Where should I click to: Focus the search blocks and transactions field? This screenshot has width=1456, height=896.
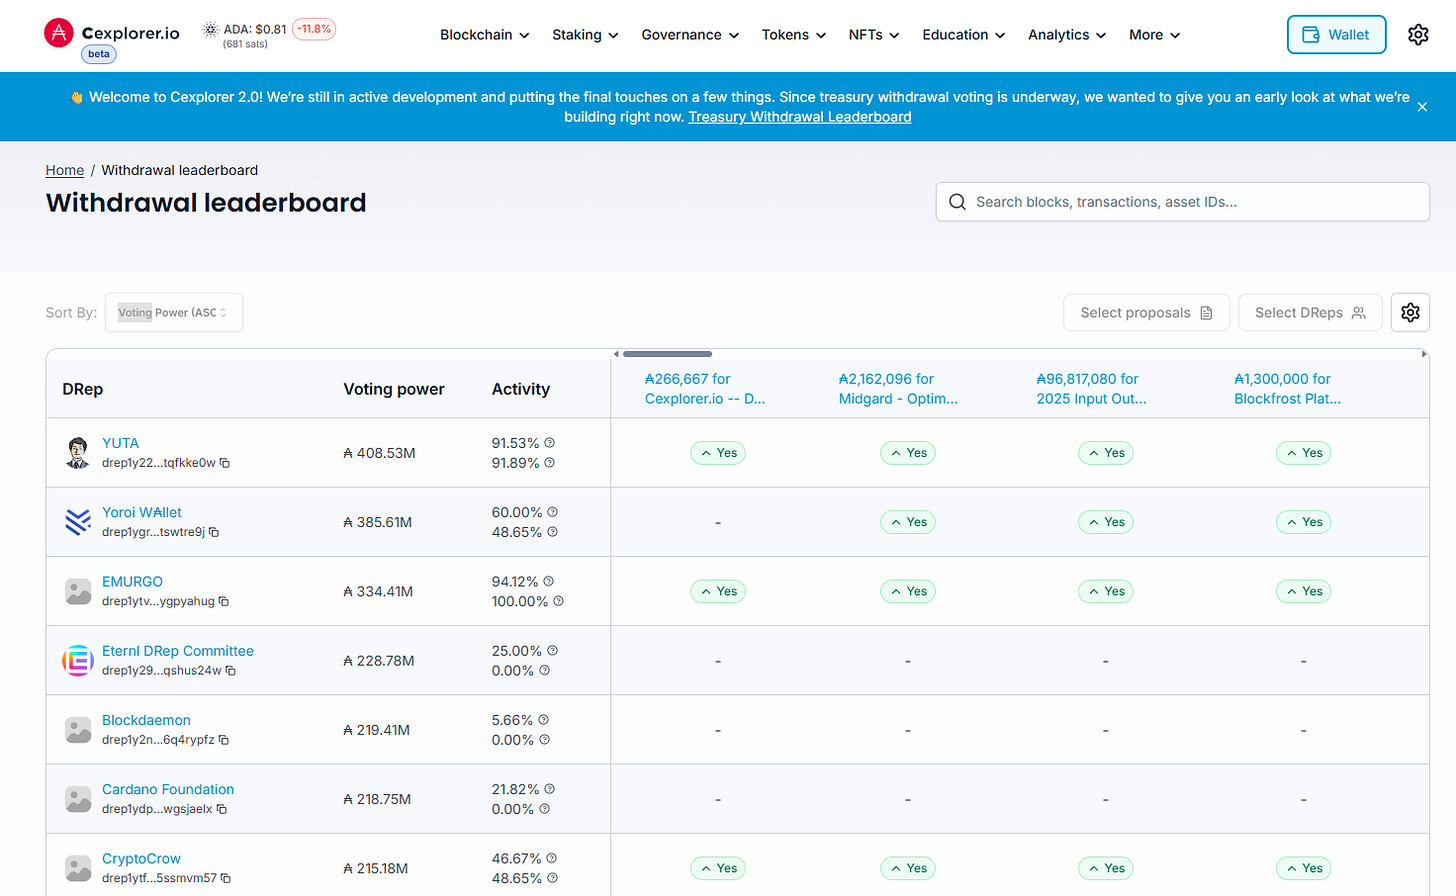(x=1182, y=202)
